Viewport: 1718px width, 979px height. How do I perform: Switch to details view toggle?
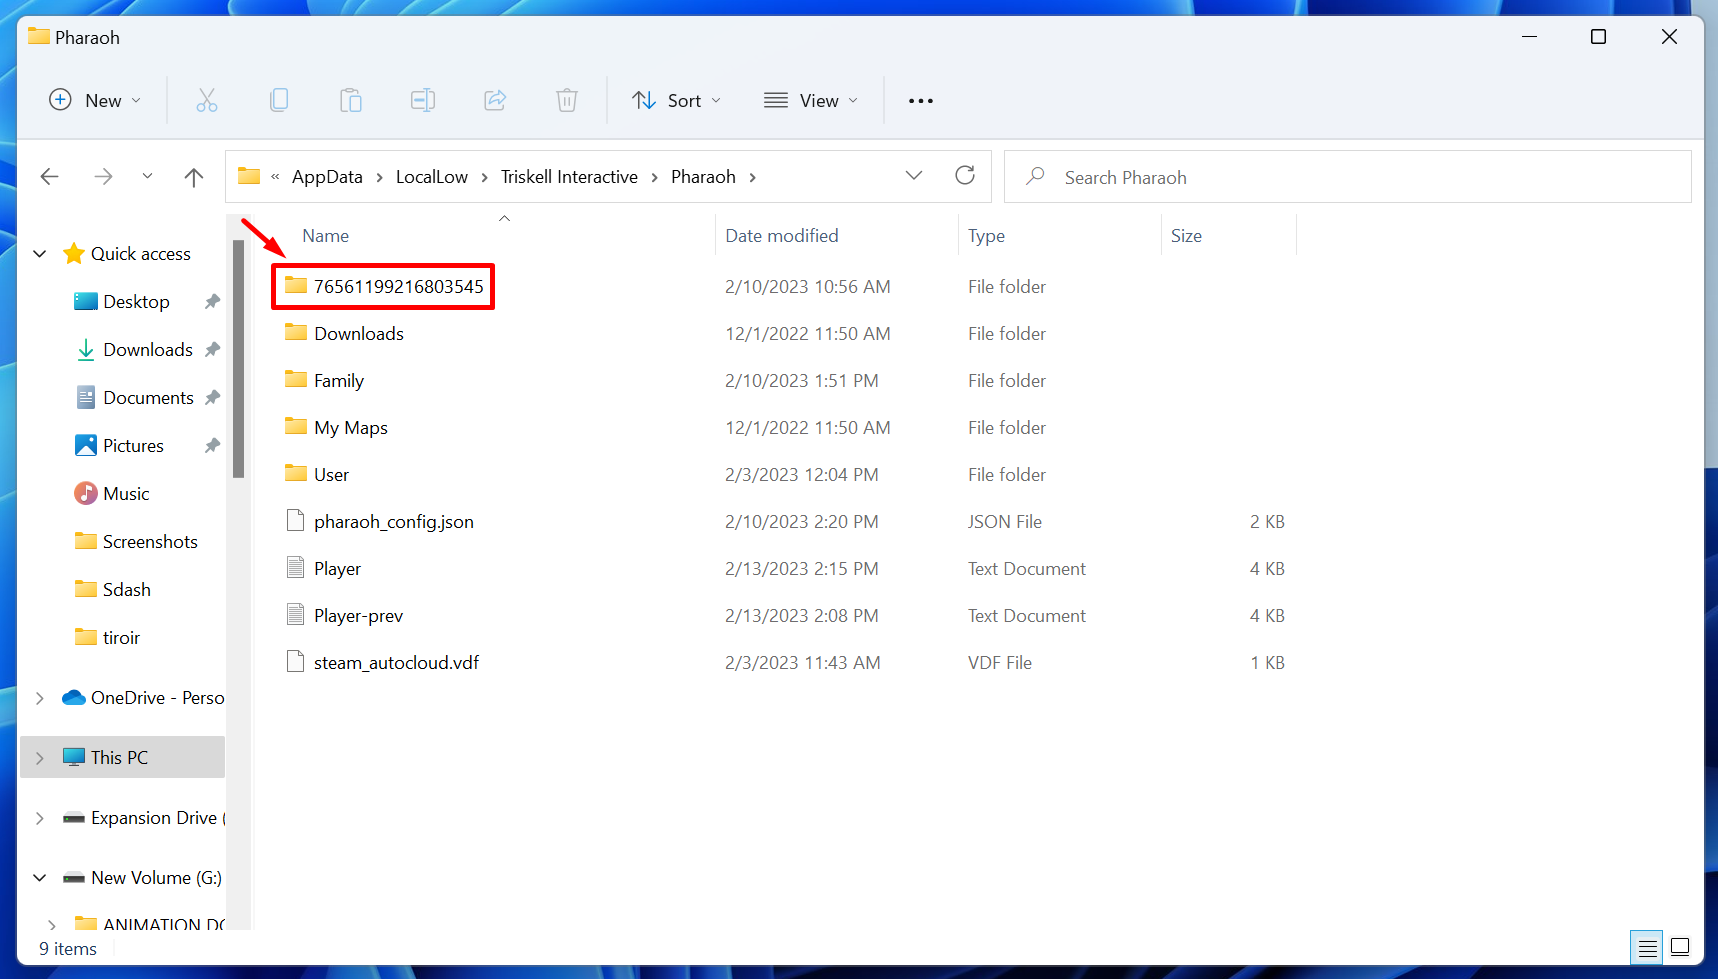tap(1647, 947)
